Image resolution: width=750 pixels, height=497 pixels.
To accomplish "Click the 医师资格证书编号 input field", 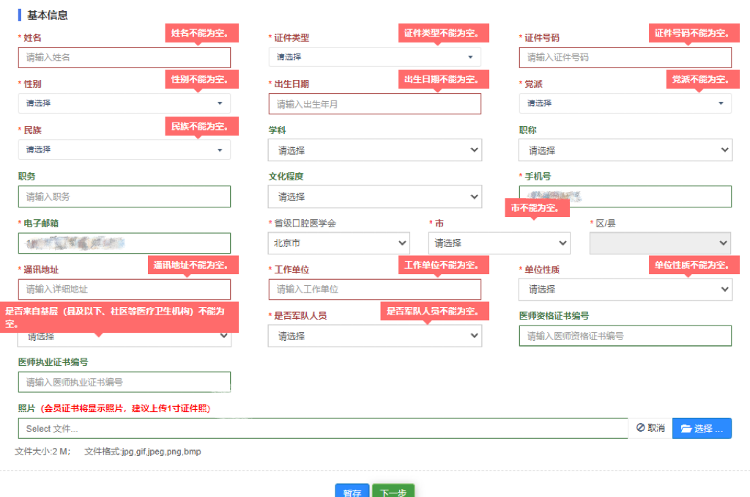I will [625, 336].
